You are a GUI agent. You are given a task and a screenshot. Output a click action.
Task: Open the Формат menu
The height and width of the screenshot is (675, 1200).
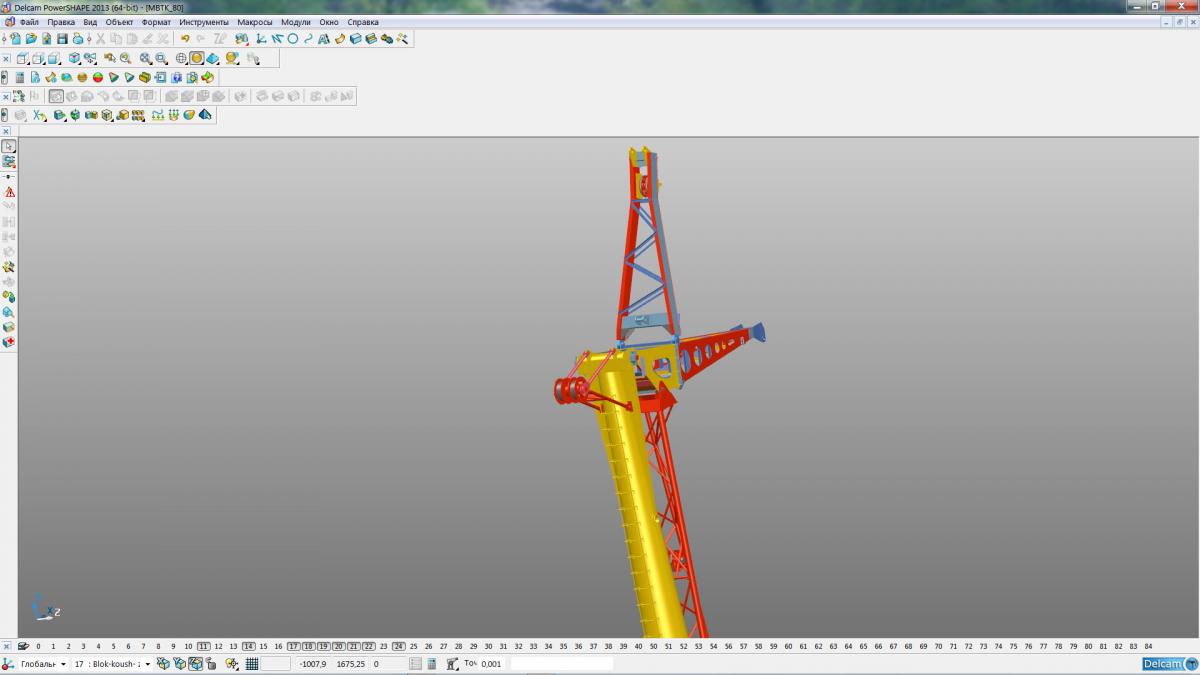[157, 22]
